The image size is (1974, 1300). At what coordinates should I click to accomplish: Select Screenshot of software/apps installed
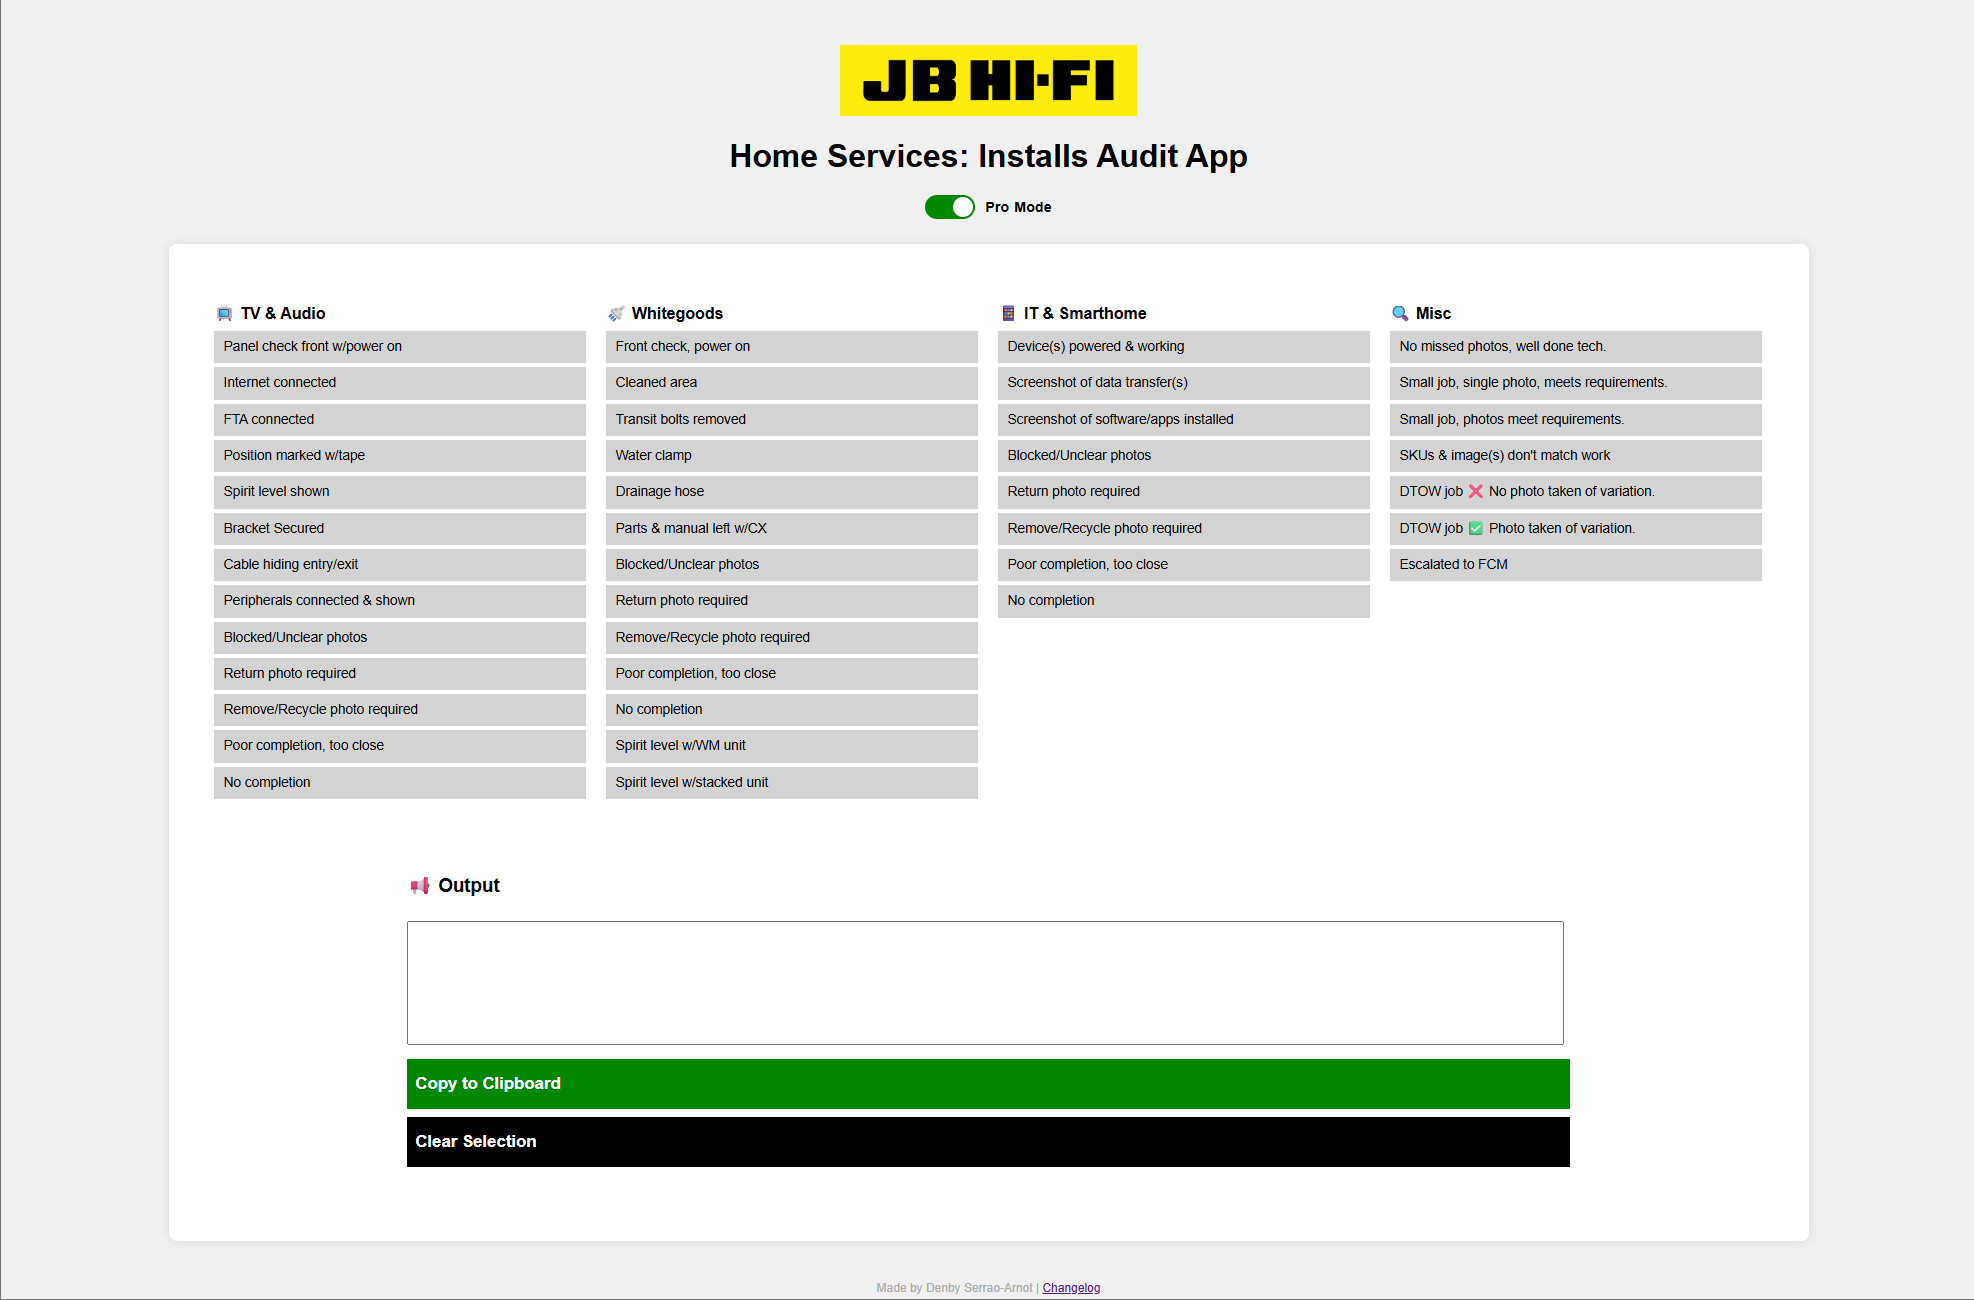point(1184,420)
